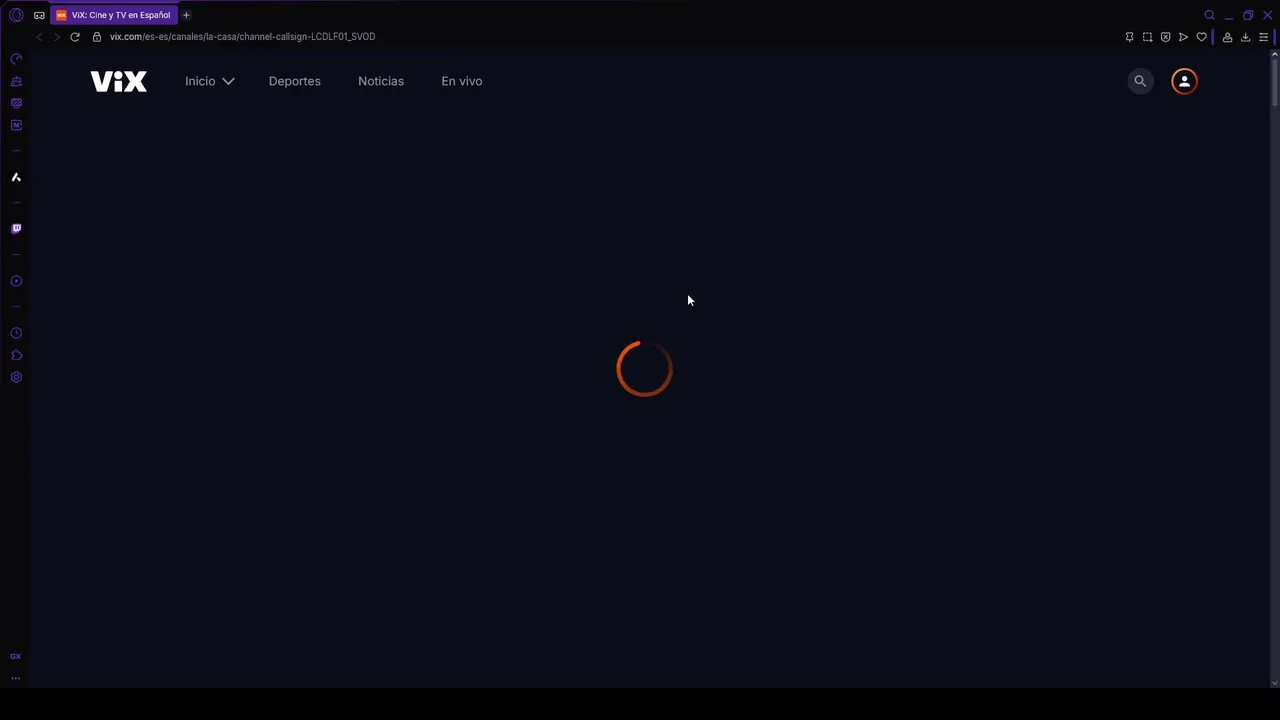This screenshot has width=1280, height=720.
Task: Open browser profile account icon
Action: 1227,37
